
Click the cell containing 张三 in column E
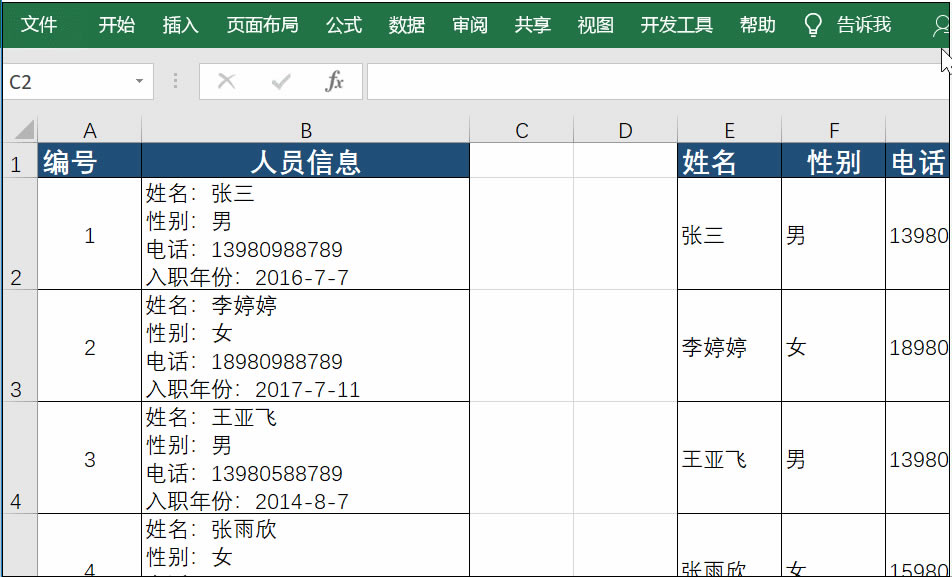click(x=728, y=236)
